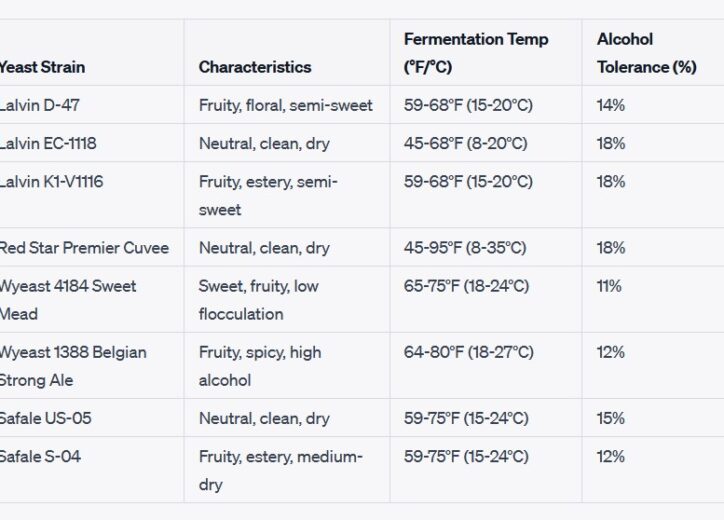This screenshot has width=724, height=520.
Task: Click the Safale S-04 cell
Action: point(40,457)
